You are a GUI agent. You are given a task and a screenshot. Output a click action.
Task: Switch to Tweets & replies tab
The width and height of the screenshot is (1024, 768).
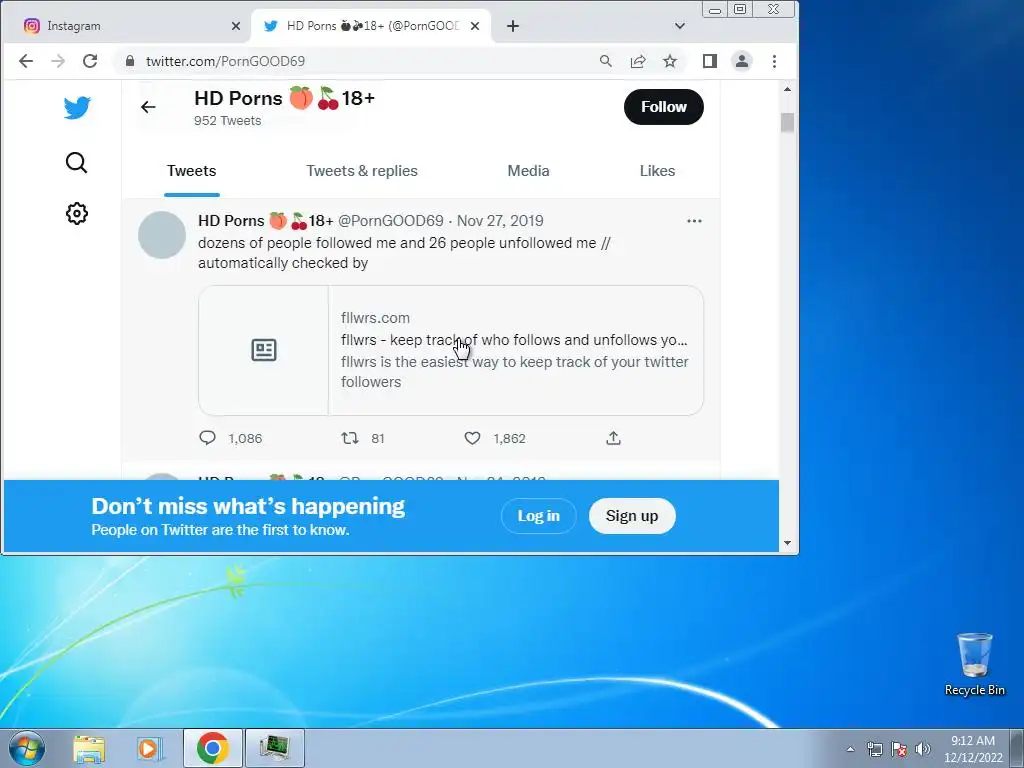click(362, 171)
